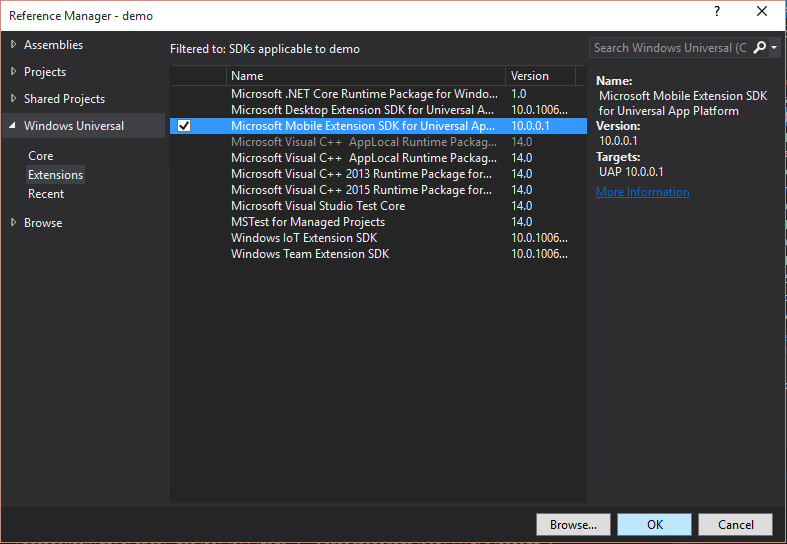Click the UAP 10.0.0.1 targets value

point(631,172)
